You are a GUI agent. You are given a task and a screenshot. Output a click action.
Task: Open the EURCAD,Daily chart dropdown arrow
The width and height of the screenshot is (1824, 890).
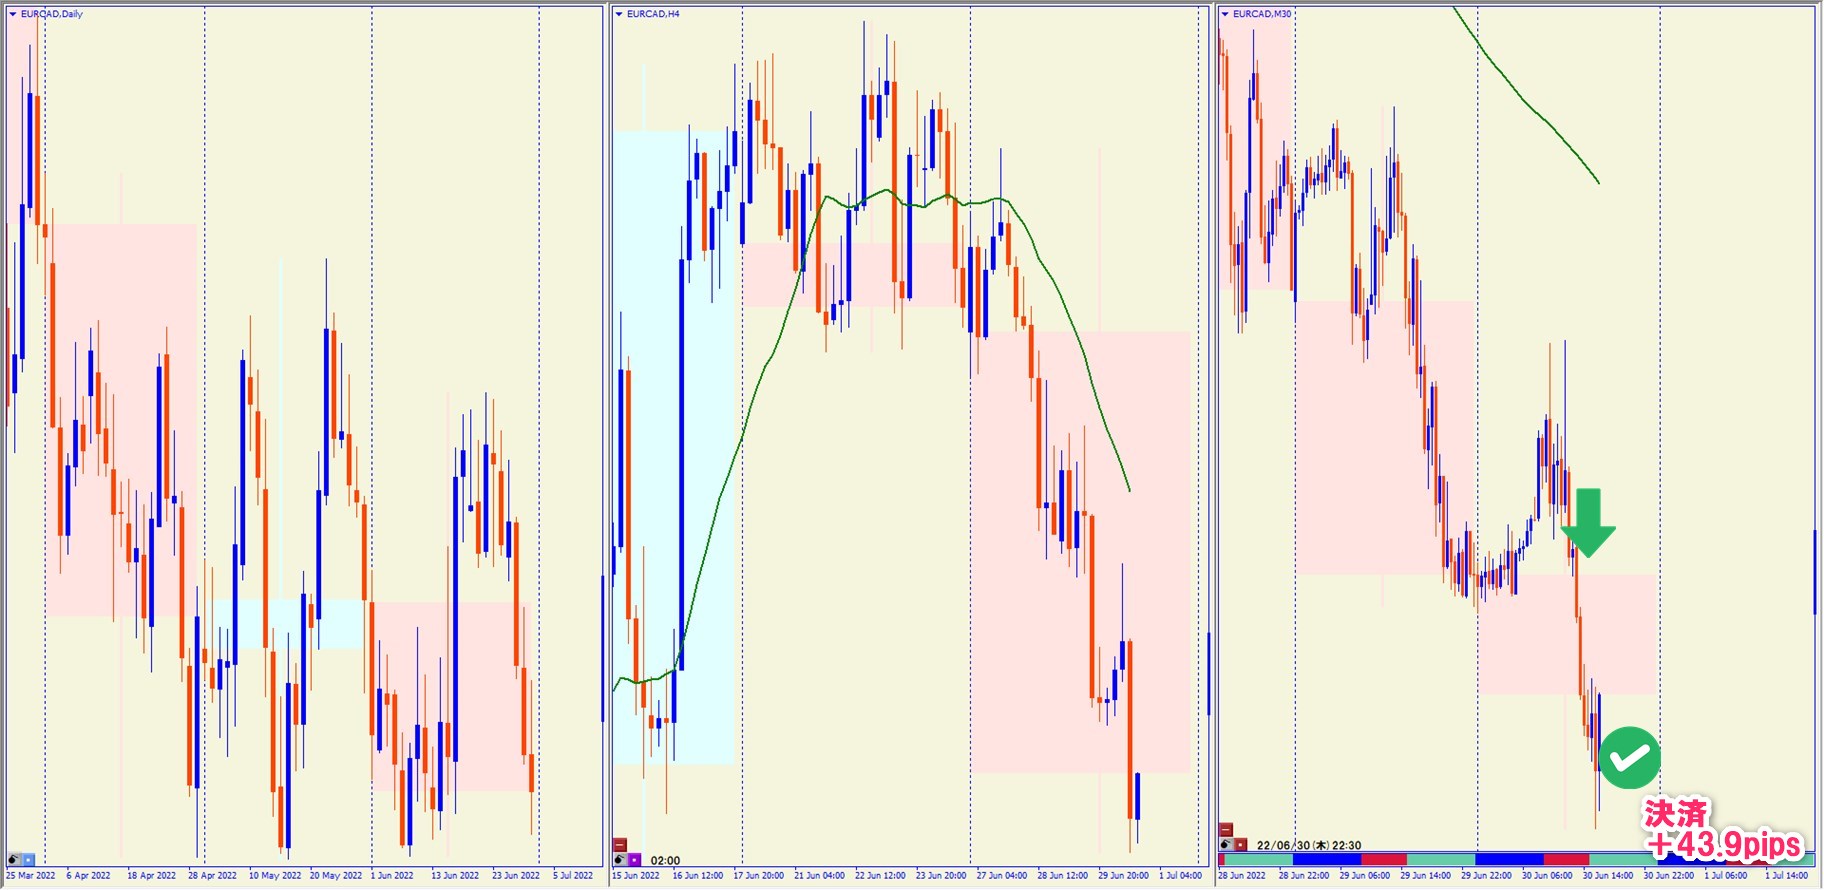pos(13,14)
